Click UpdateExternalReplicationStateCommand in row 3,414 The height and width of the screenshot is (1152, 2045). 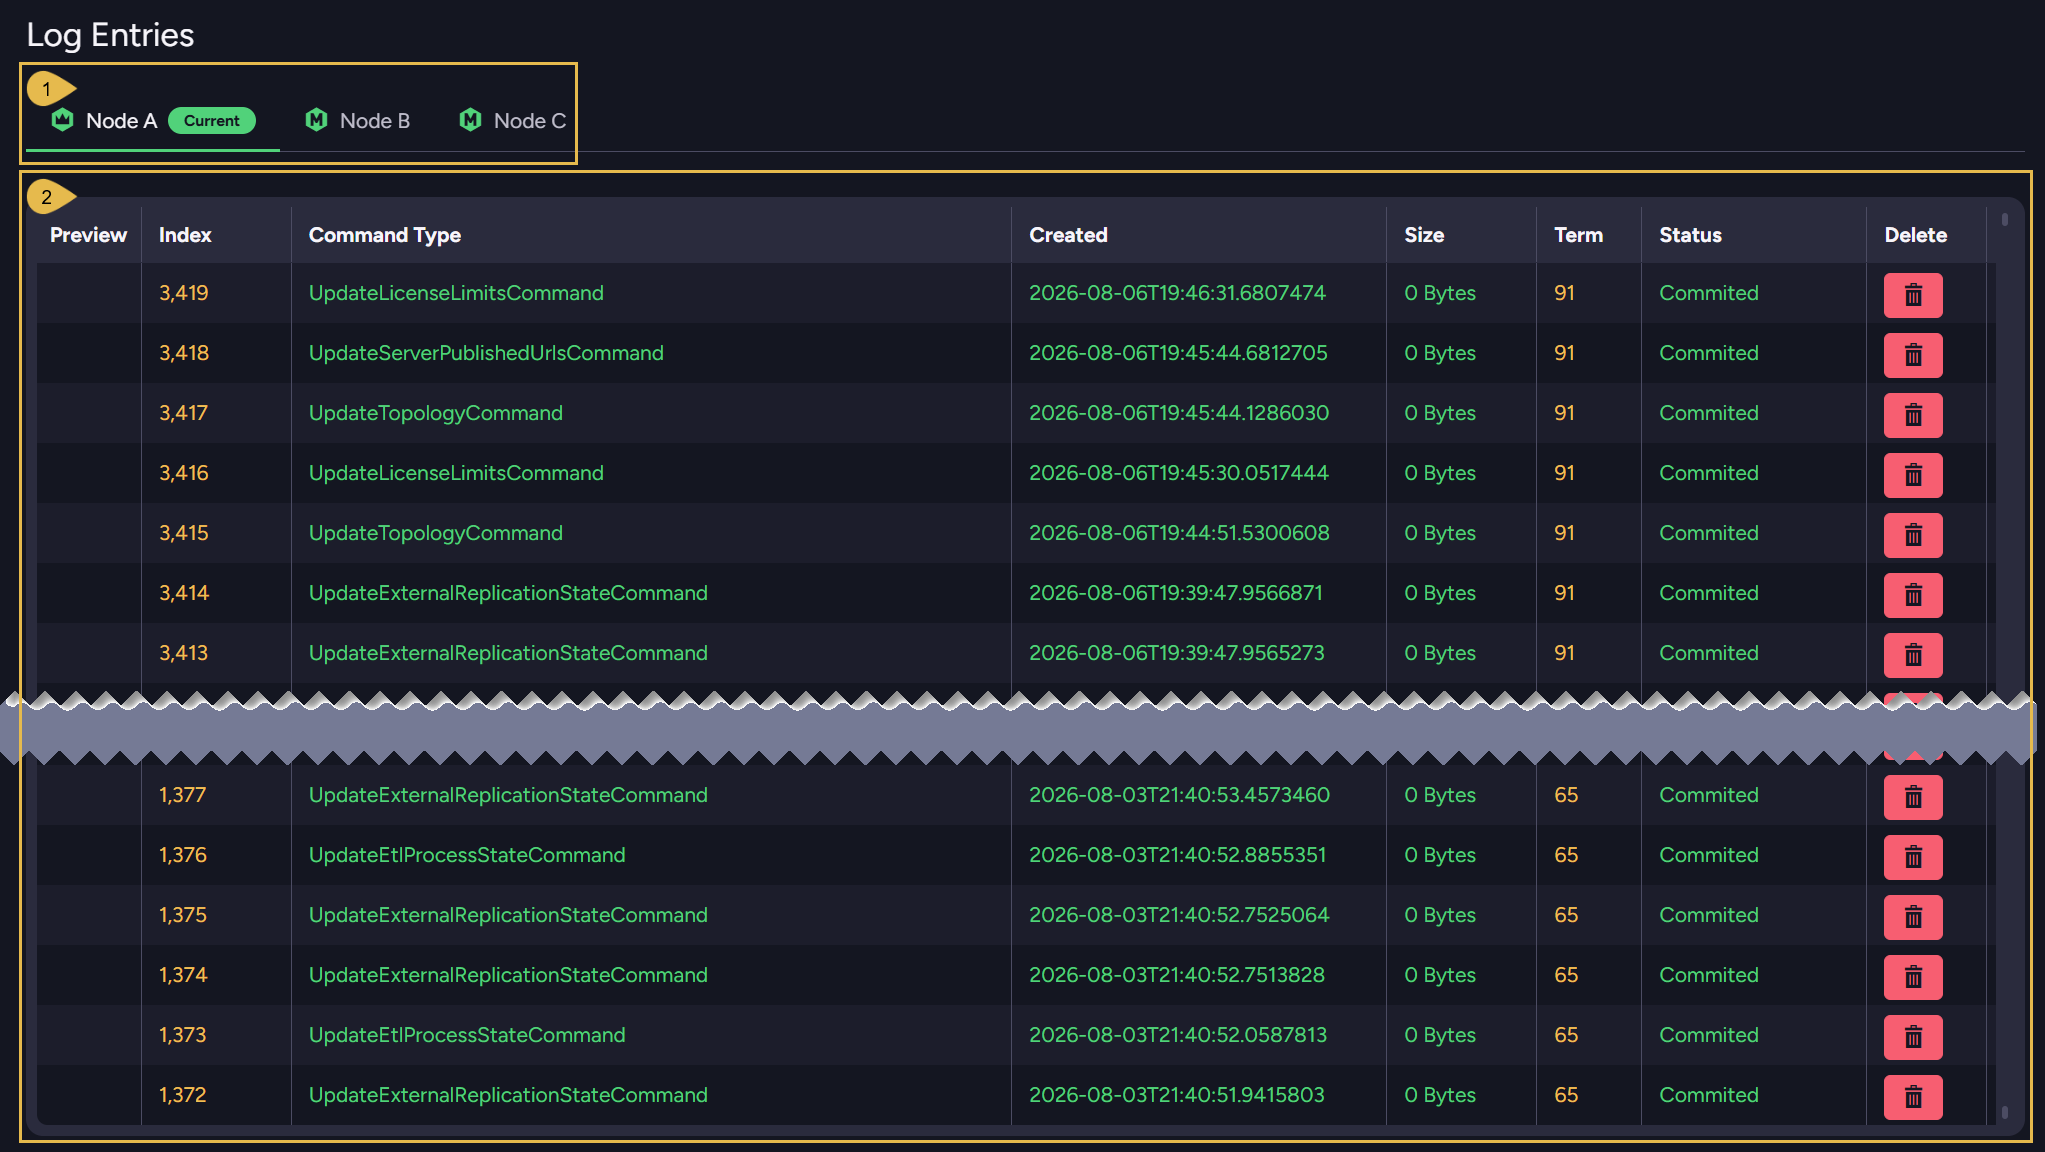[508, 593]
